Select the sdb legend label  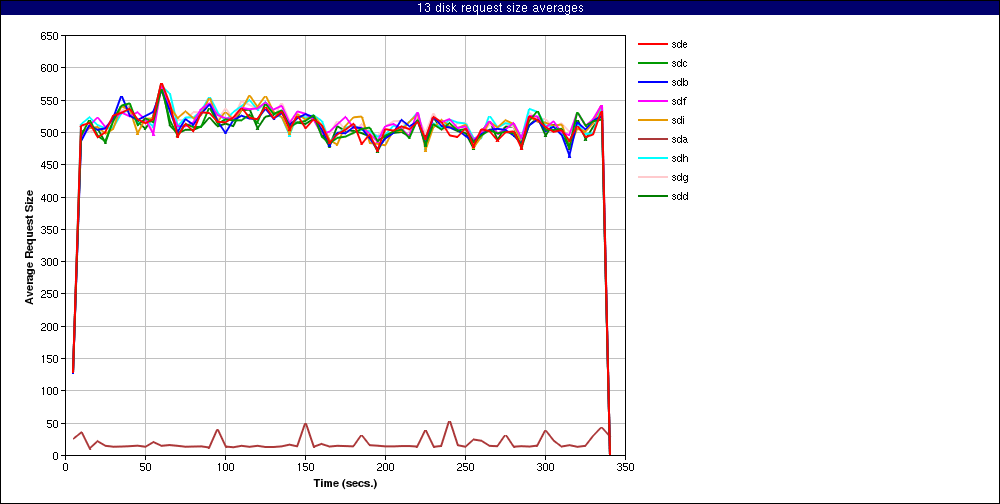[x=679, y=82]
